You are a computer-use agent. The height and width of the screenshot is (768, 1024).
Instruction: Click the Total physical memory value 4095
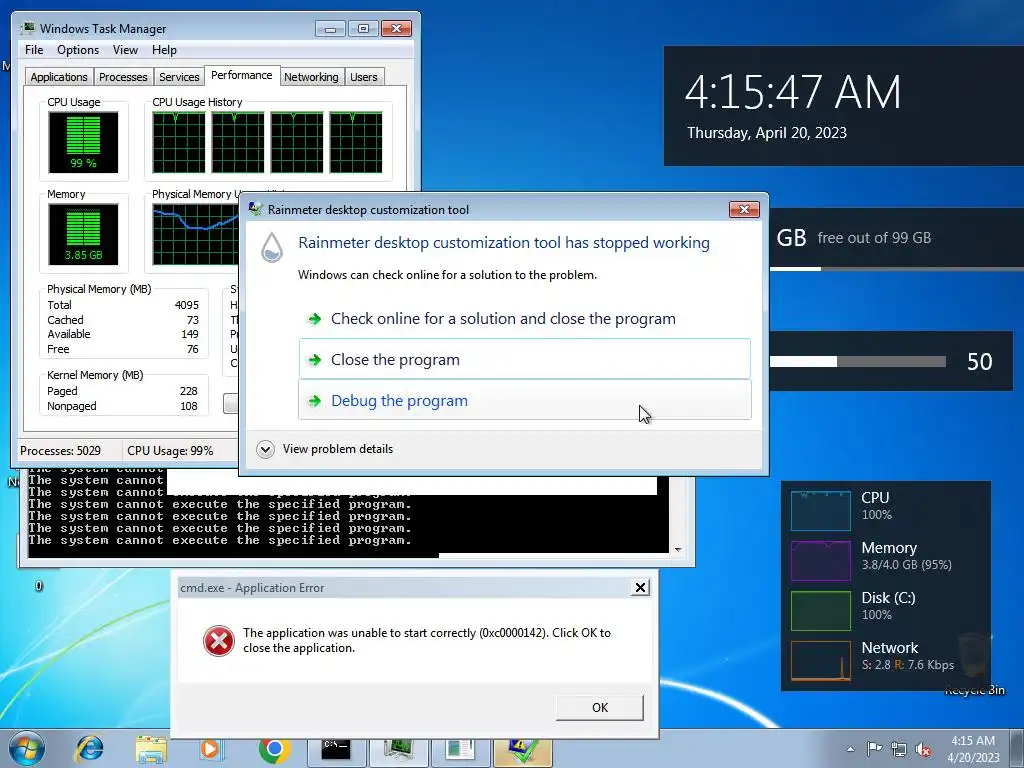(x=187, y=305)
